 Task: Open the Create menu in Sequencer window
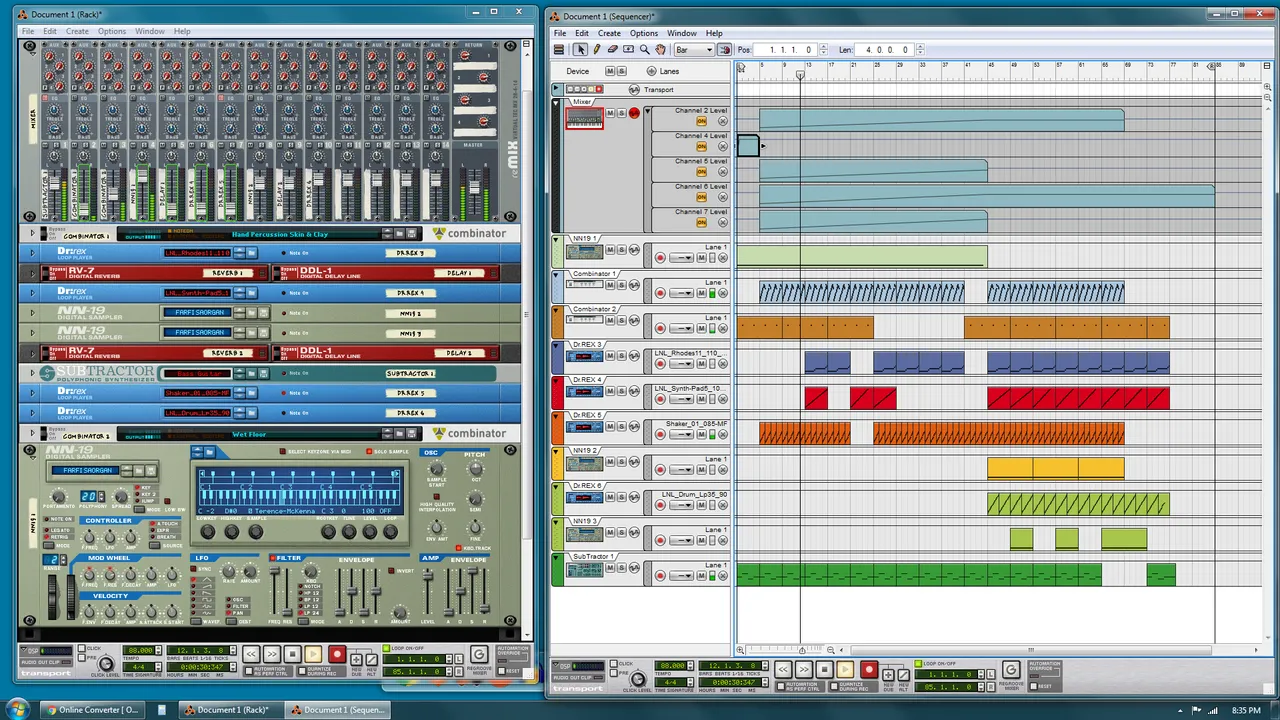point(609,33)
